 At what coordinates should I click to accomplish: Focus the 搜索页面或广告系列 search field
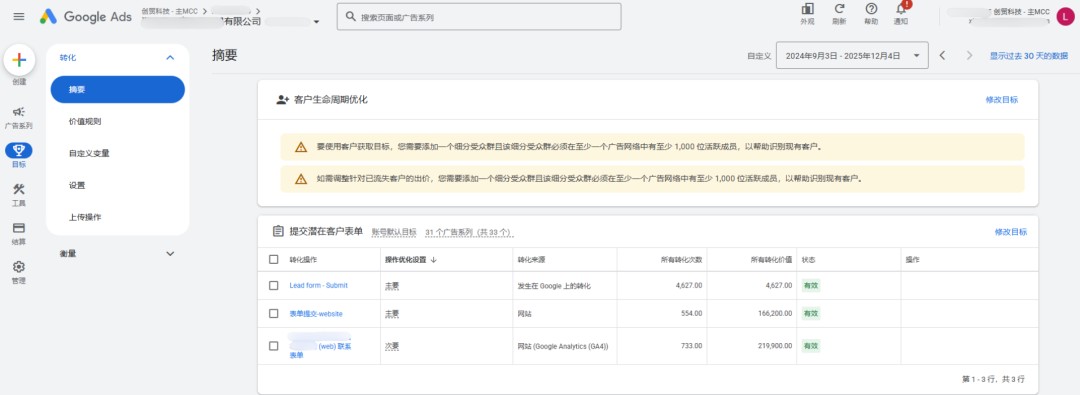[479, 17]
